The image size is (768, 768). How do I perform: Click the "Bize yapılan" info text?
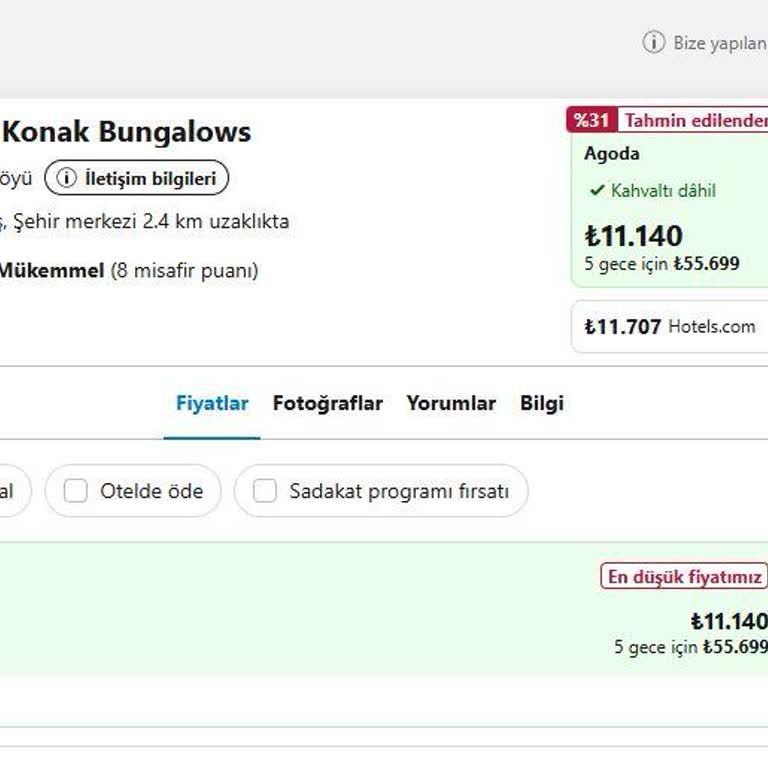(719, 43)
